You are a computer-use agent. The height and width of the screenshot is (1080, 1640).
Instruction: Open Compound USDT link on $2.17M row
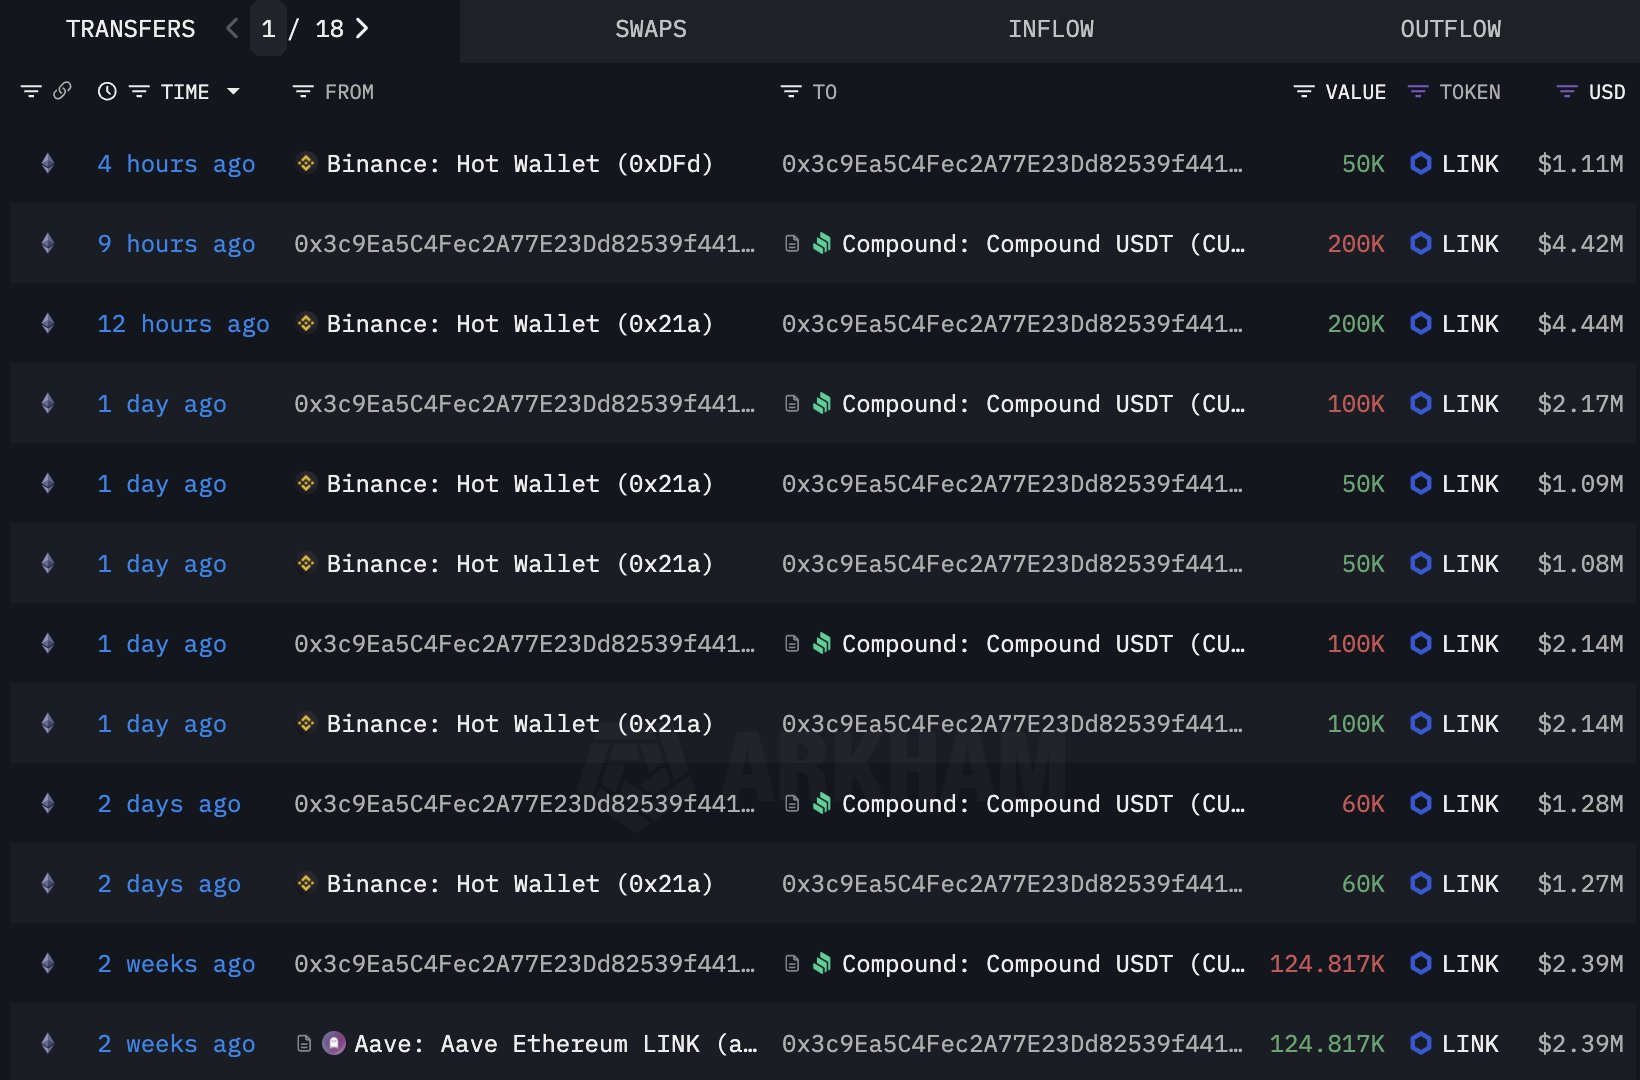[1043, 404]
